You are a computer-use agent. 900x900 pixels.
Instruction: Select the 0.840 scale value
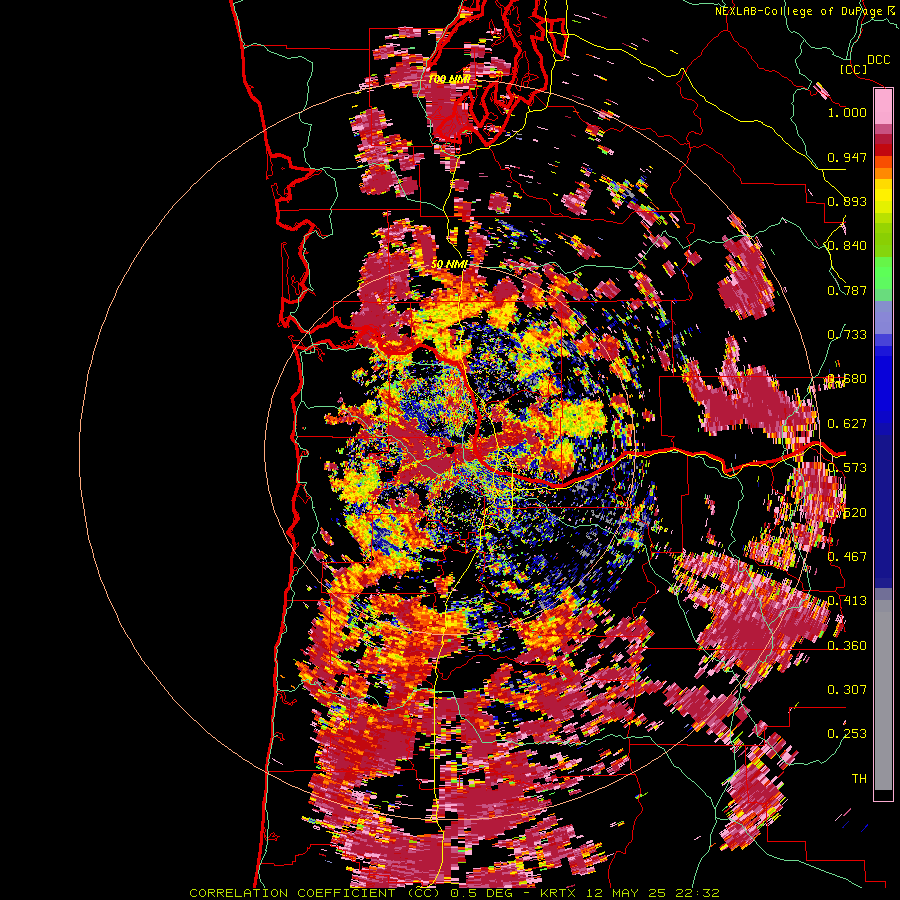tap(847, 246)
